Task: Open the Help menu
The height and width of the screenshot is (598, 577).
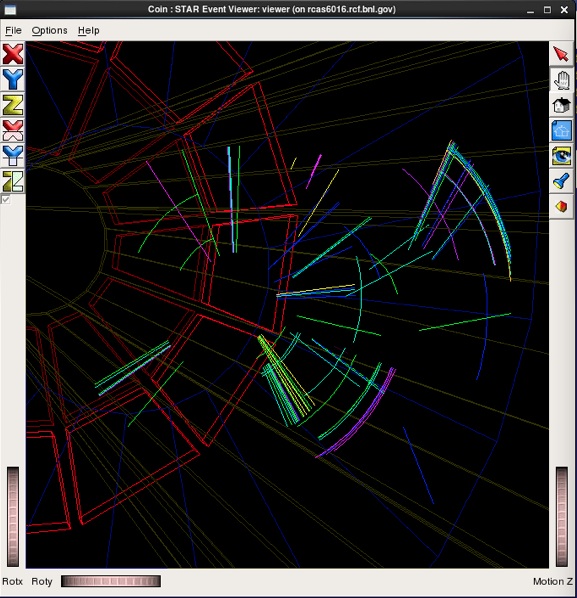Action: 88,31
